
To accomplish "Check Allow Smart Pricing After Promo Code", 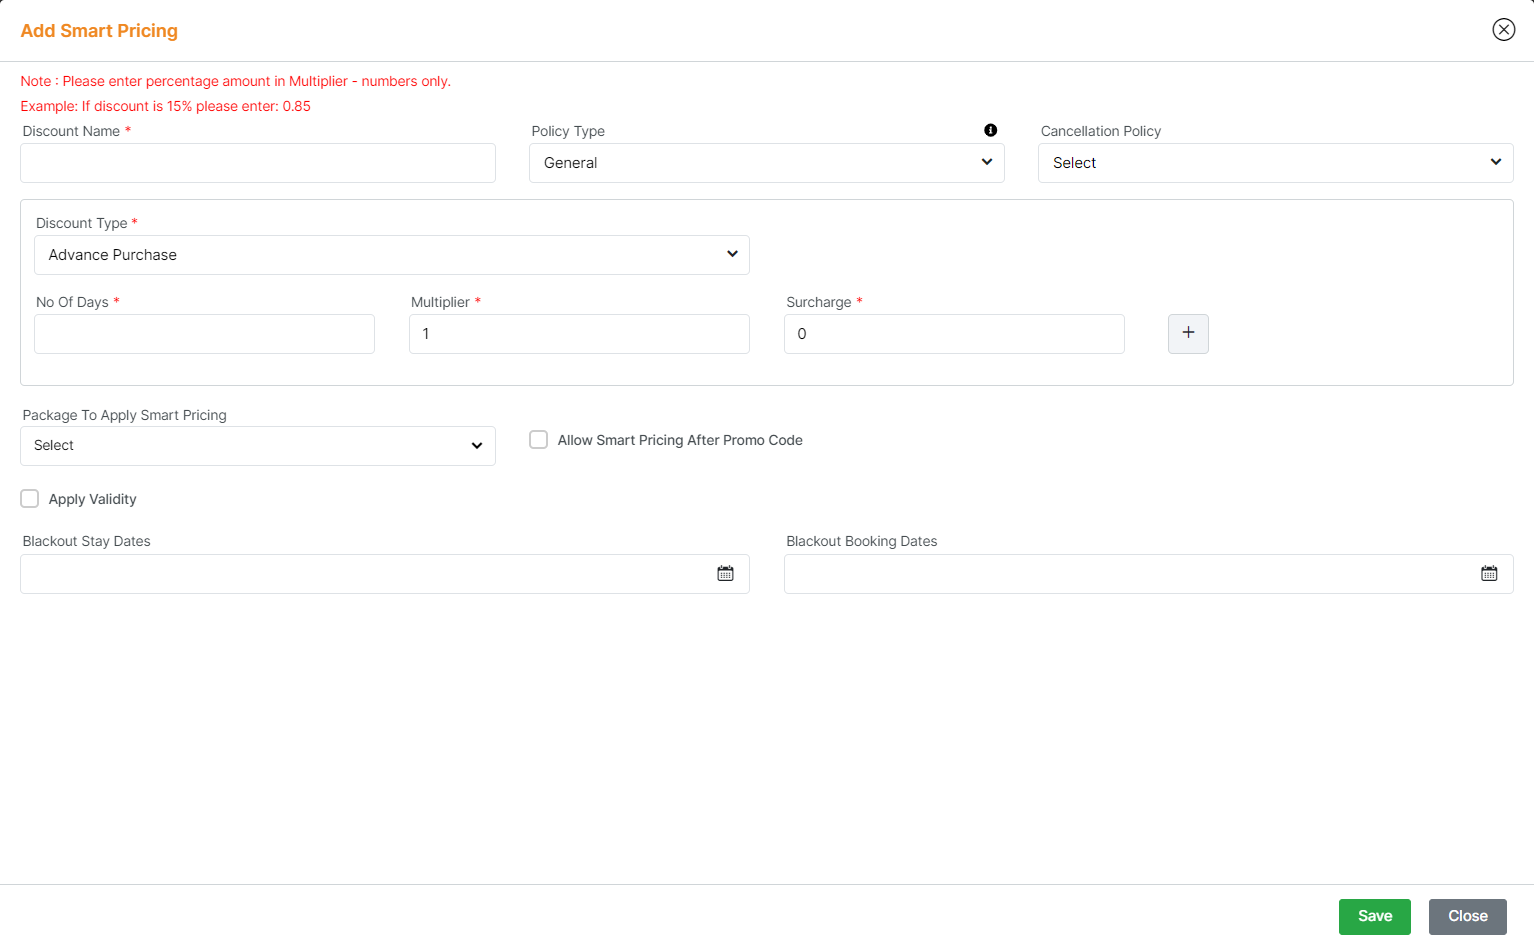I will pyautogui.click(x=538, y=439).
